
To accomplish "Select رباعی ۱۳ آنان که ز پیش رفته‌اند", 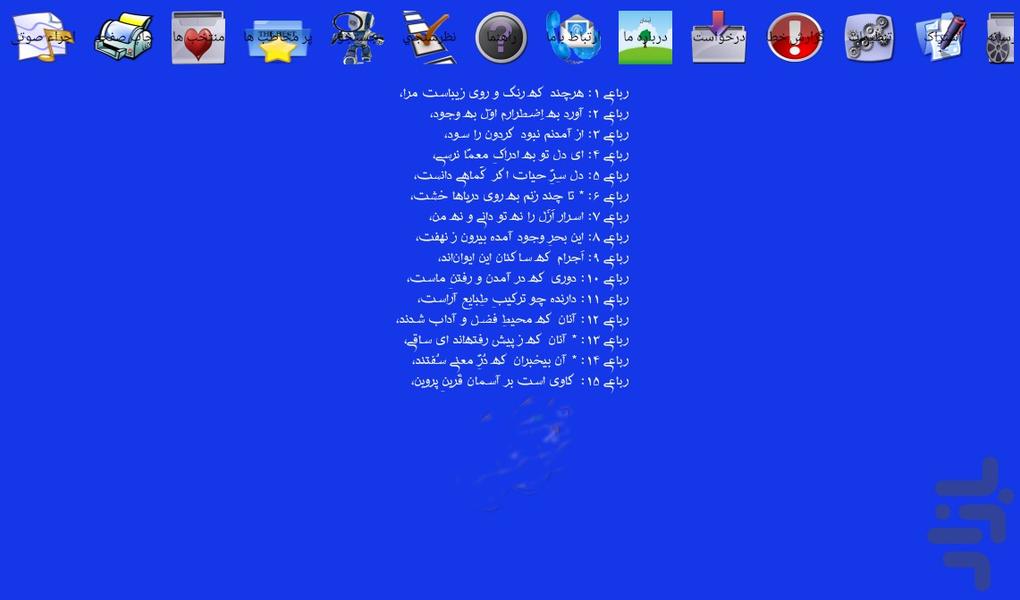I will 517,340.
